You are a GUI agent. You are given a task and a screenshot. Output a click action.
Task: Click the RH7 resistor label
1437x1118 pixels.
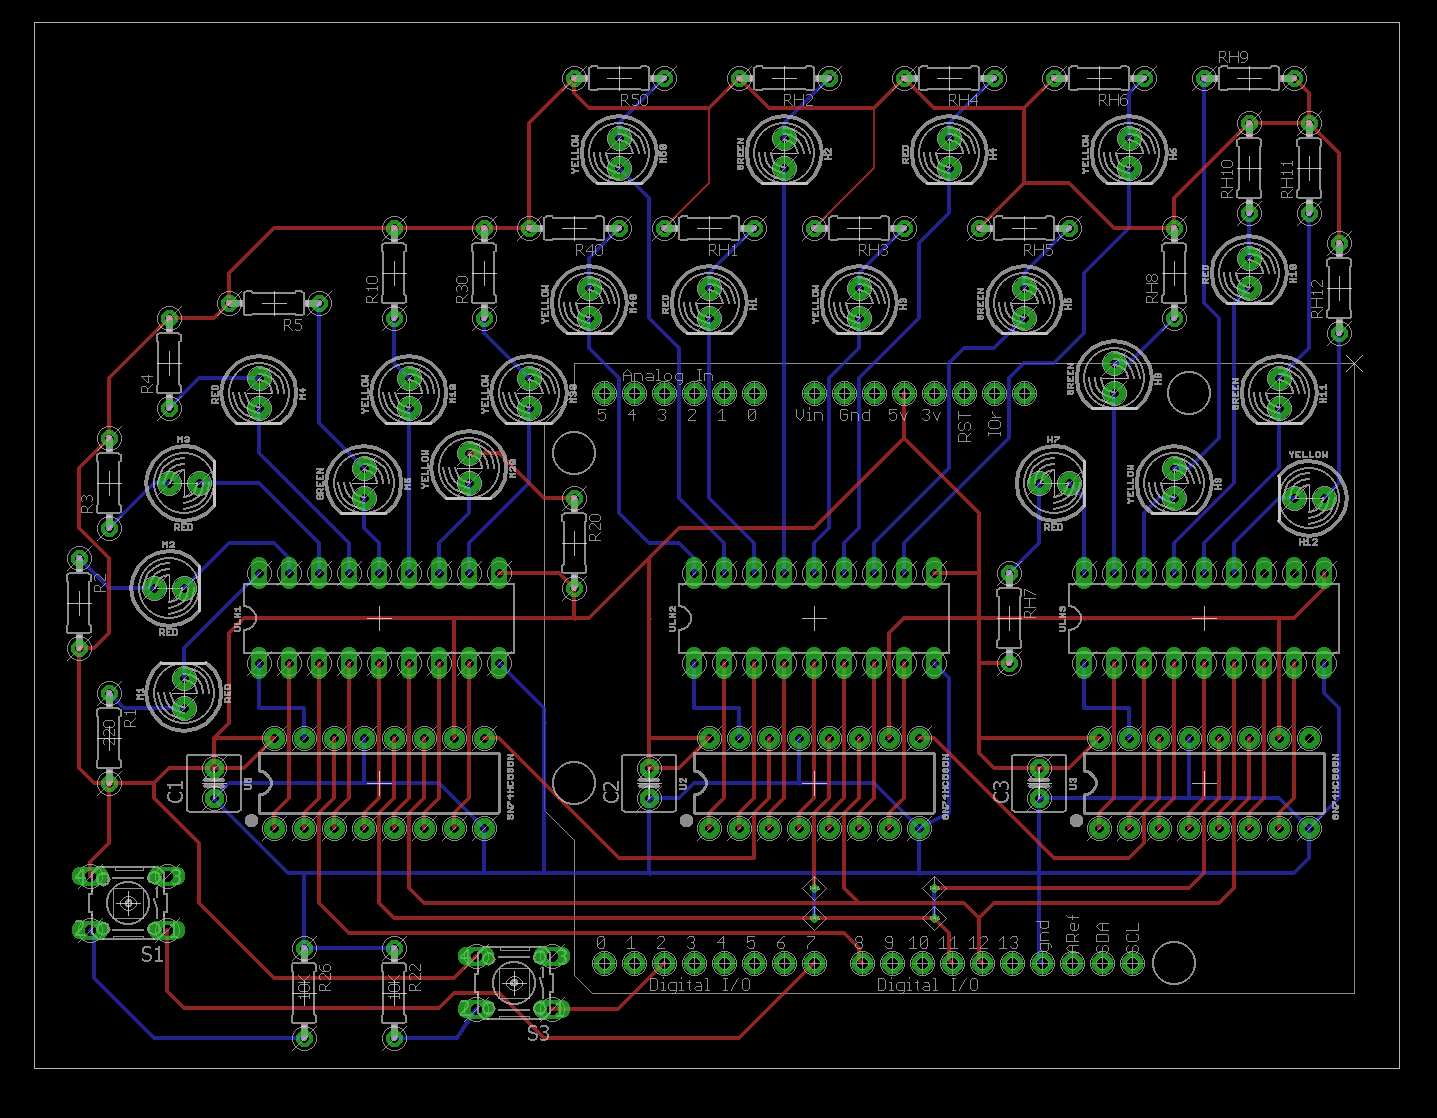[1031, 603]
